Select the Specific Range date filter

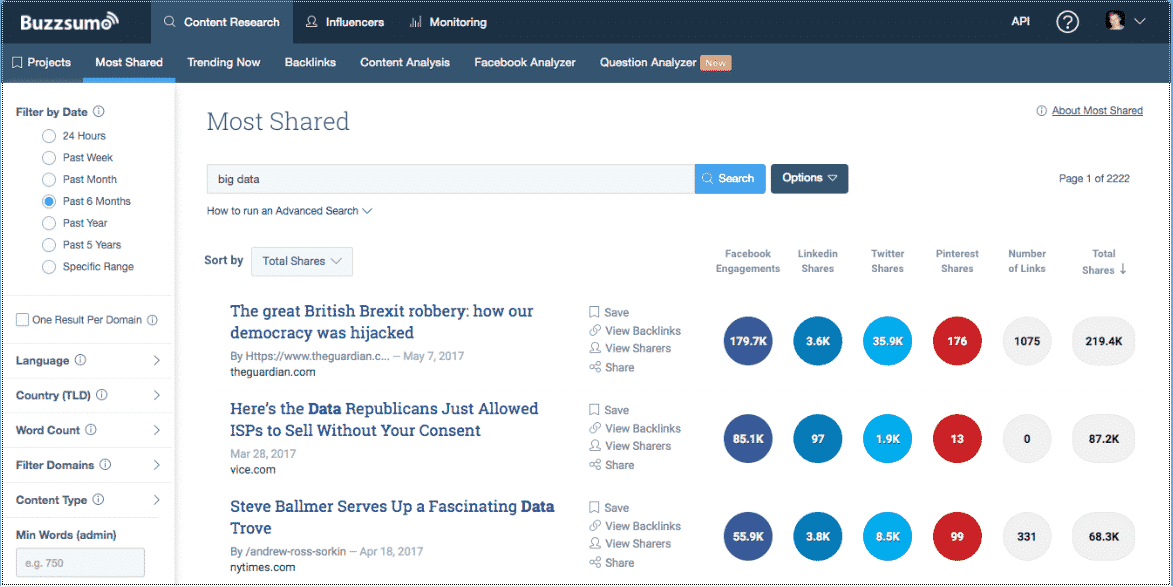point(49,266)
